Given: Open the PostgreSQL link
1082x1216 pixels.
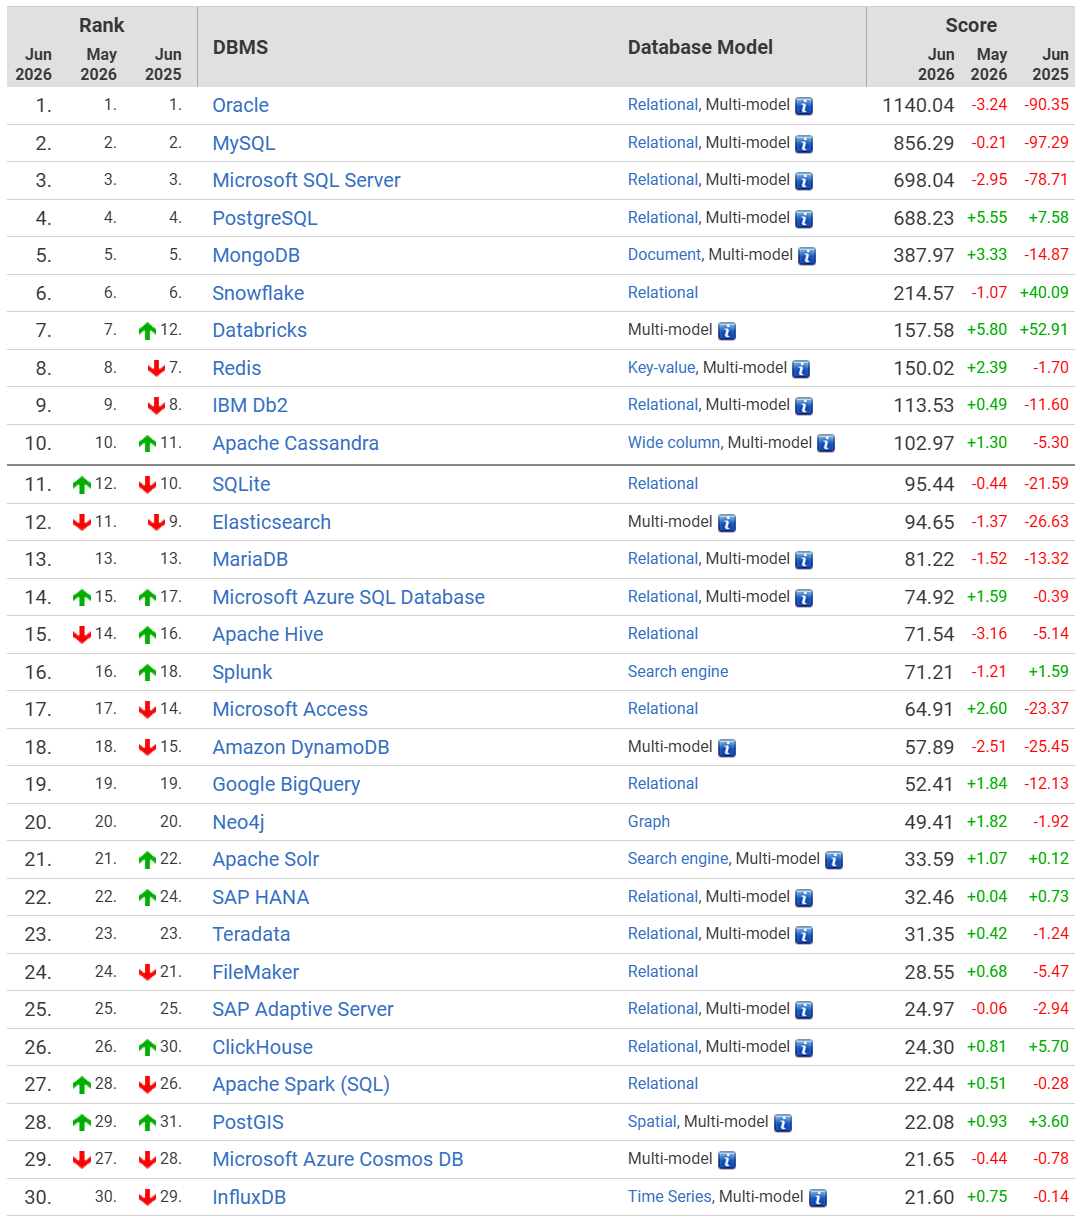Looking at the screenshot, I should (x=265, y=218).
